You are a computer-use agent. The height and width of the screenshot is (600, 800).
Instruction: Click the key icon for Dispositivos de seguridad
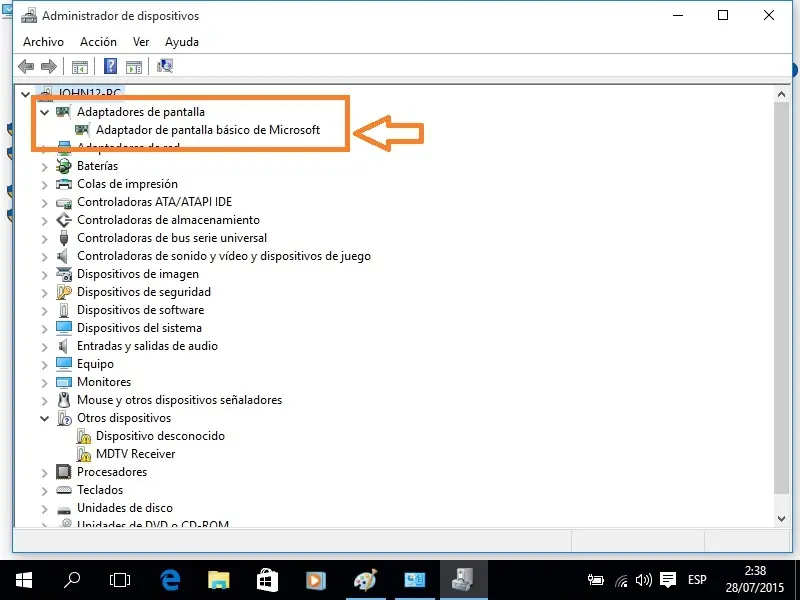64,292
